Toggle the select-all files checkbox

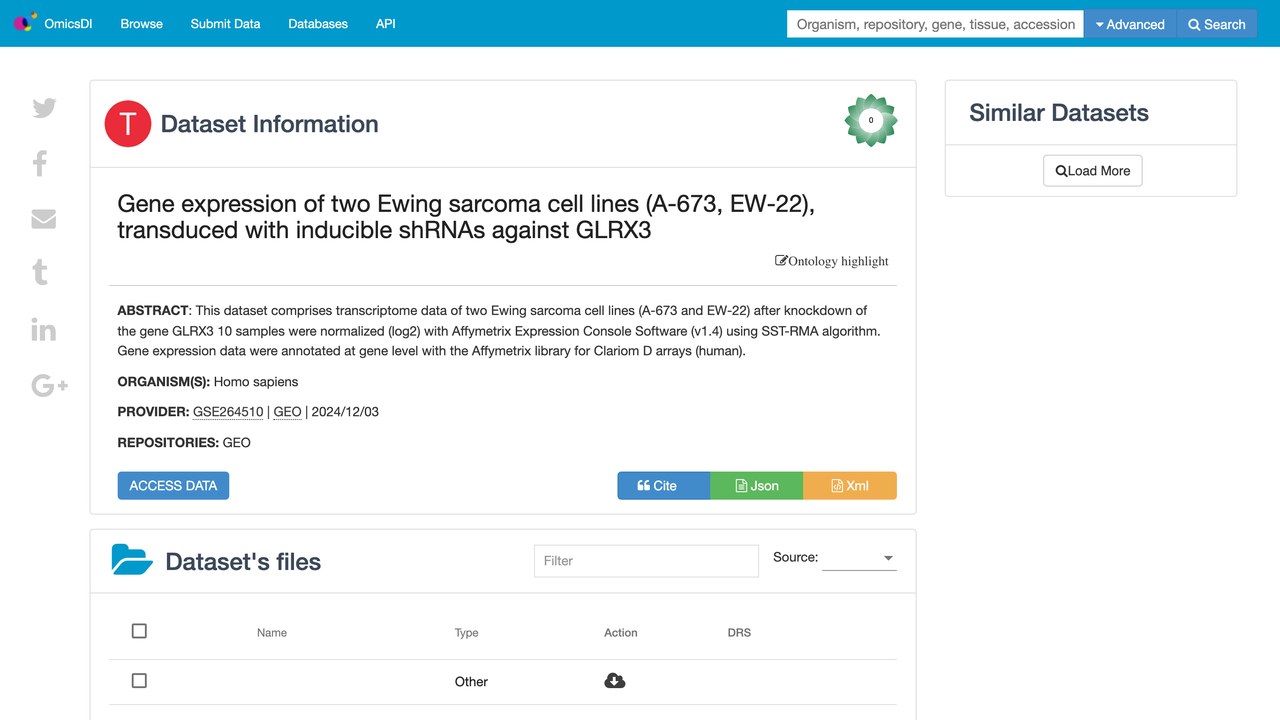139,631
